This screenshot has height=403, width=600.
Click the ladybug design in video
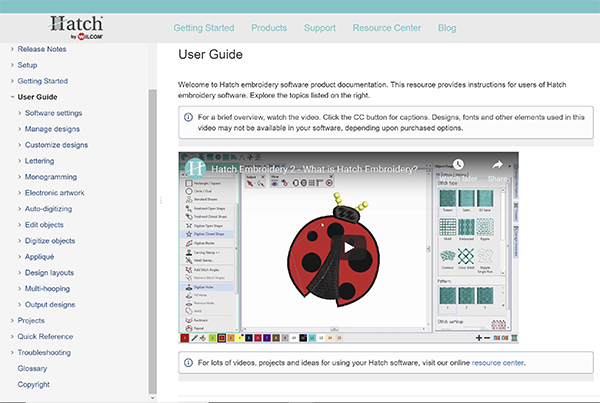(334, 250)
